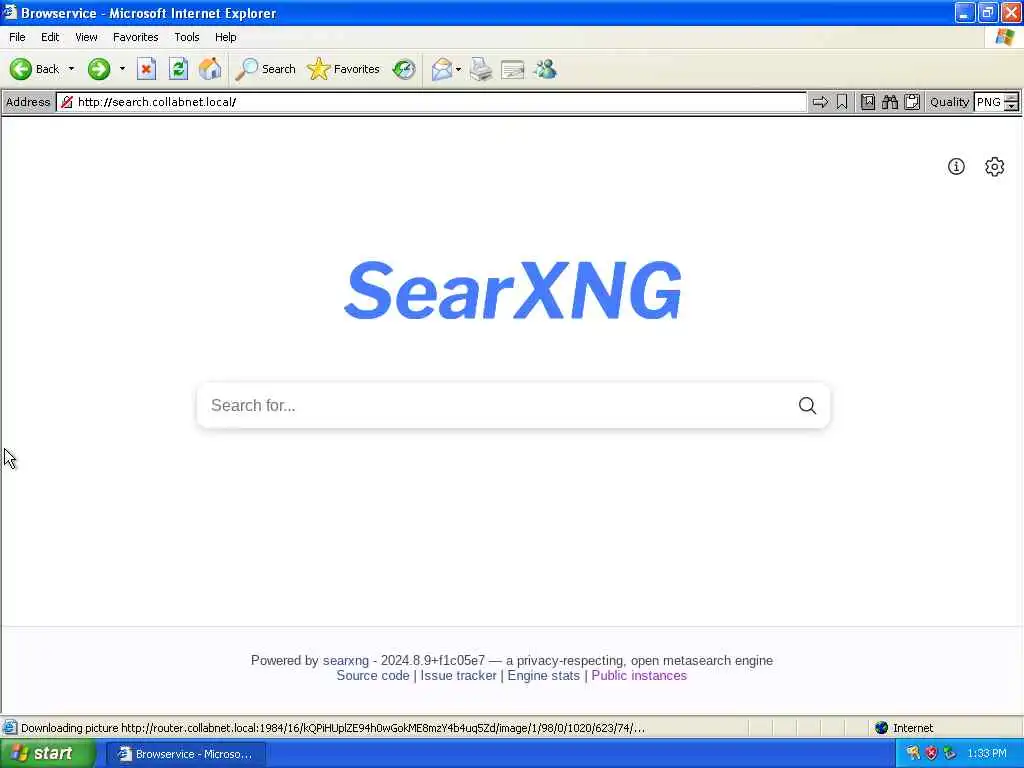Image resolution: width=1024 pixels, height=768 pixels.
Task: Focus the 'Search for...' input box
Action: pyautogui.click(x=496, y=406)
